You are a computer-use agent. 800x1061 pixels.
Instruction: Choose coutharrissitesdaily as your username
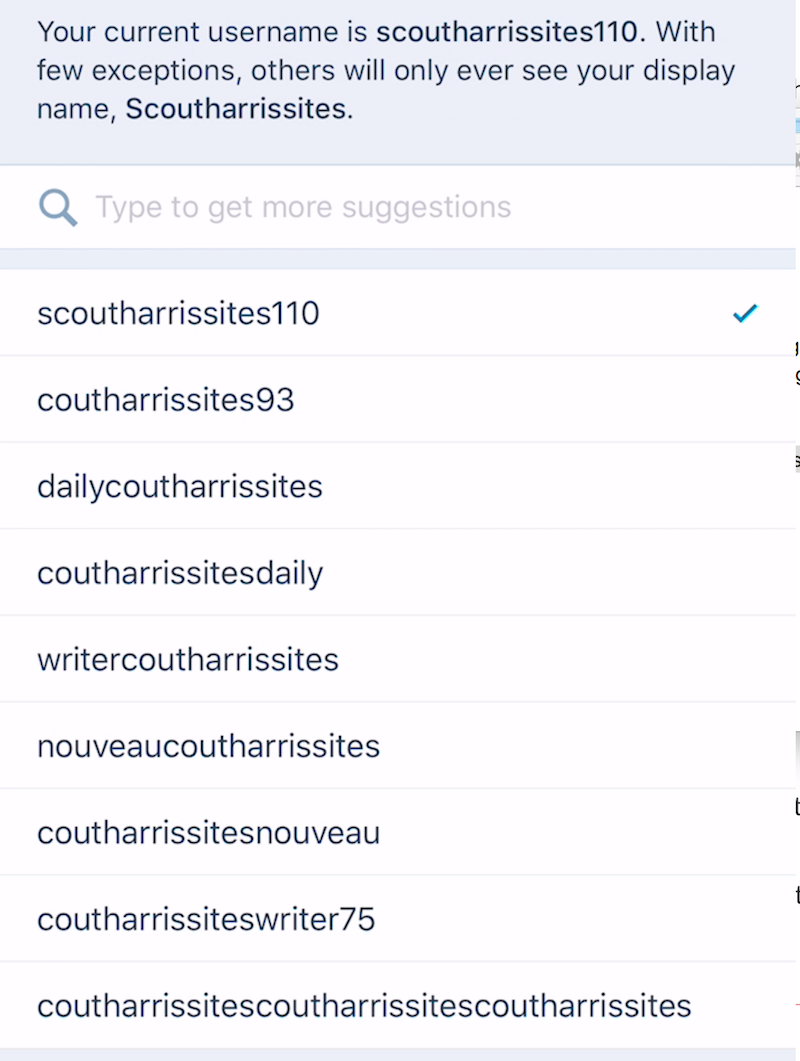tap(180, 572)
